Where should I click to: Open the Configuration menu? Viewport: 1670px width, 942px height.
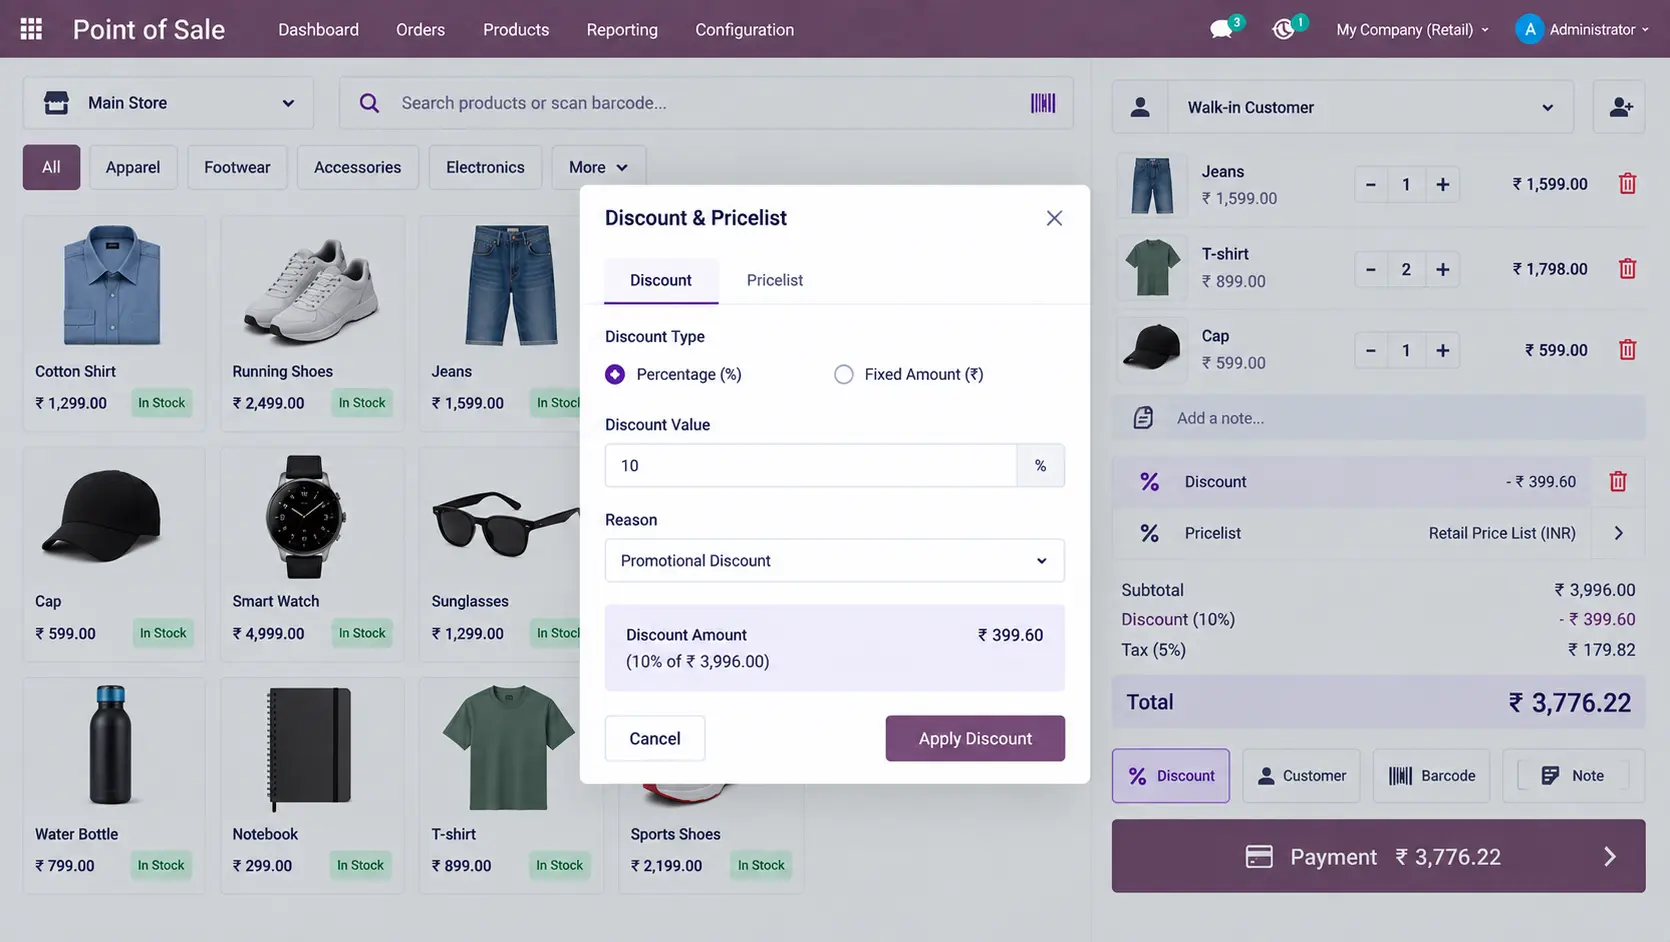(744, 30)
